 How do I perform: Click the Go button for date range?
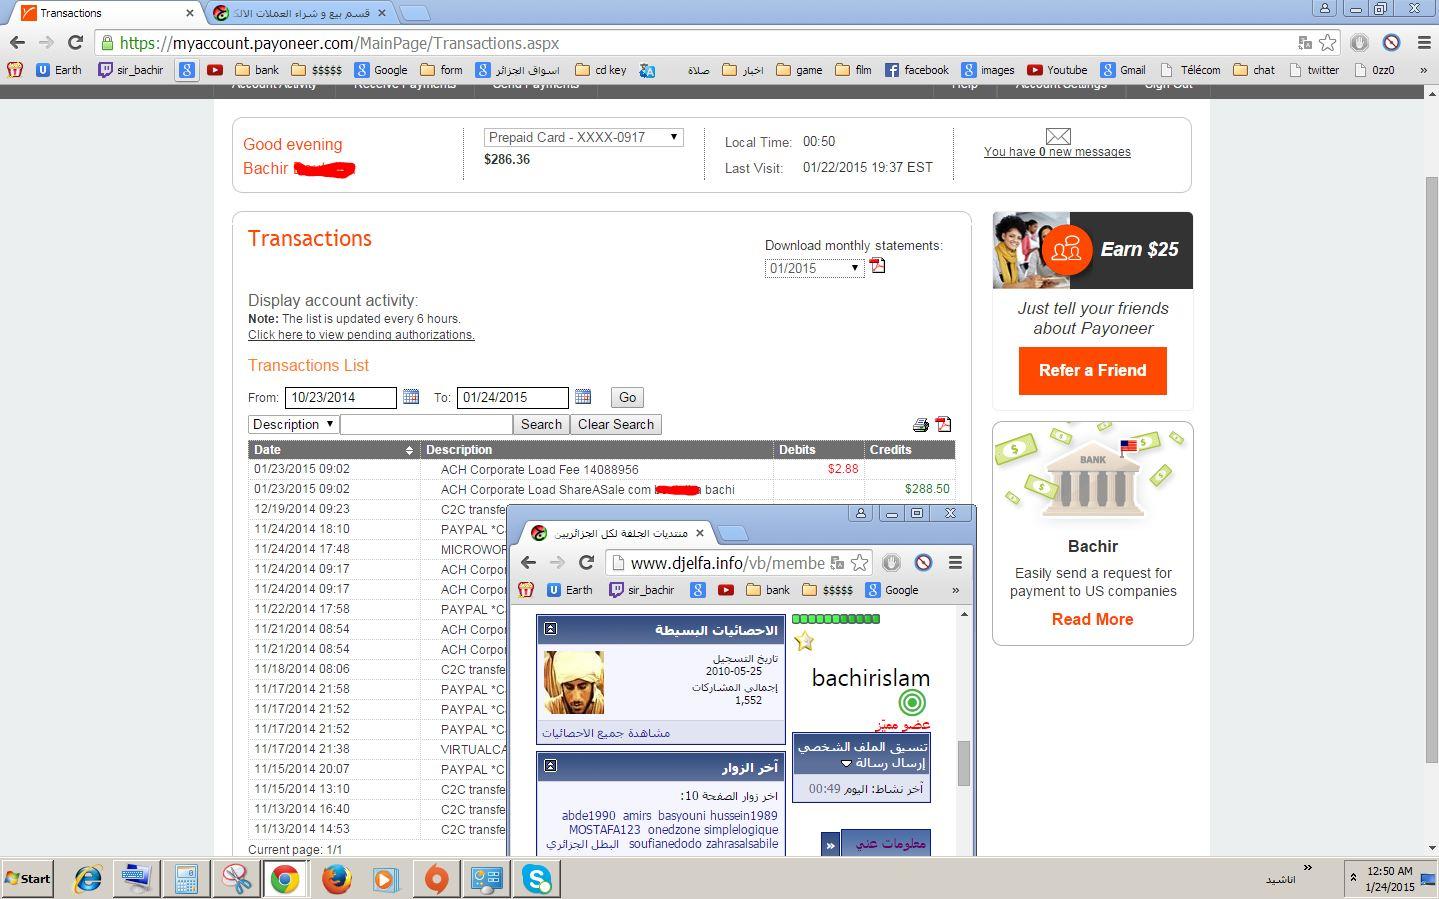point(627,397)
